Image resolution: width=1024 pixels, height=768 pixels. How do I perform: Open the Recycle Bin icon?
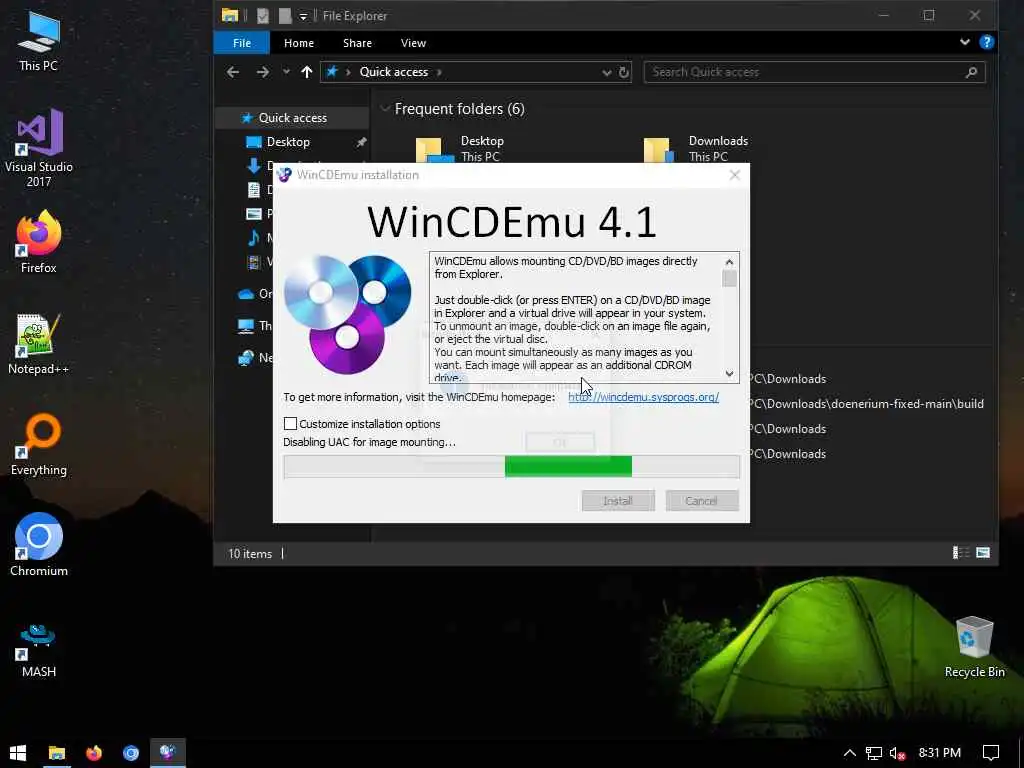click(974, 647)
